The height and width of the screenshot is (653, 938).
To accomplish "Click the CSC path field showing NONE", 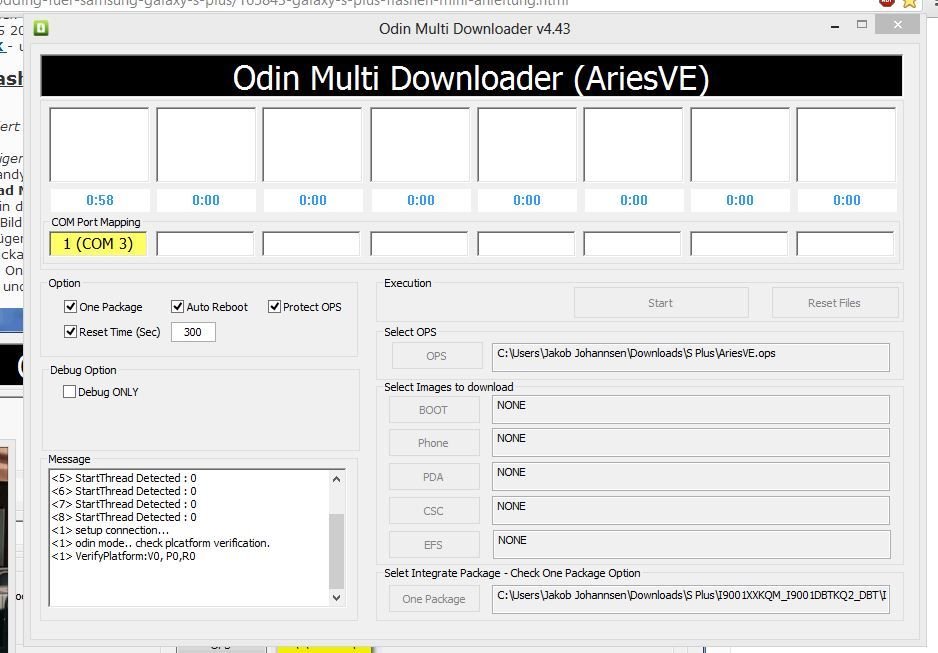I will click(690, 511).
